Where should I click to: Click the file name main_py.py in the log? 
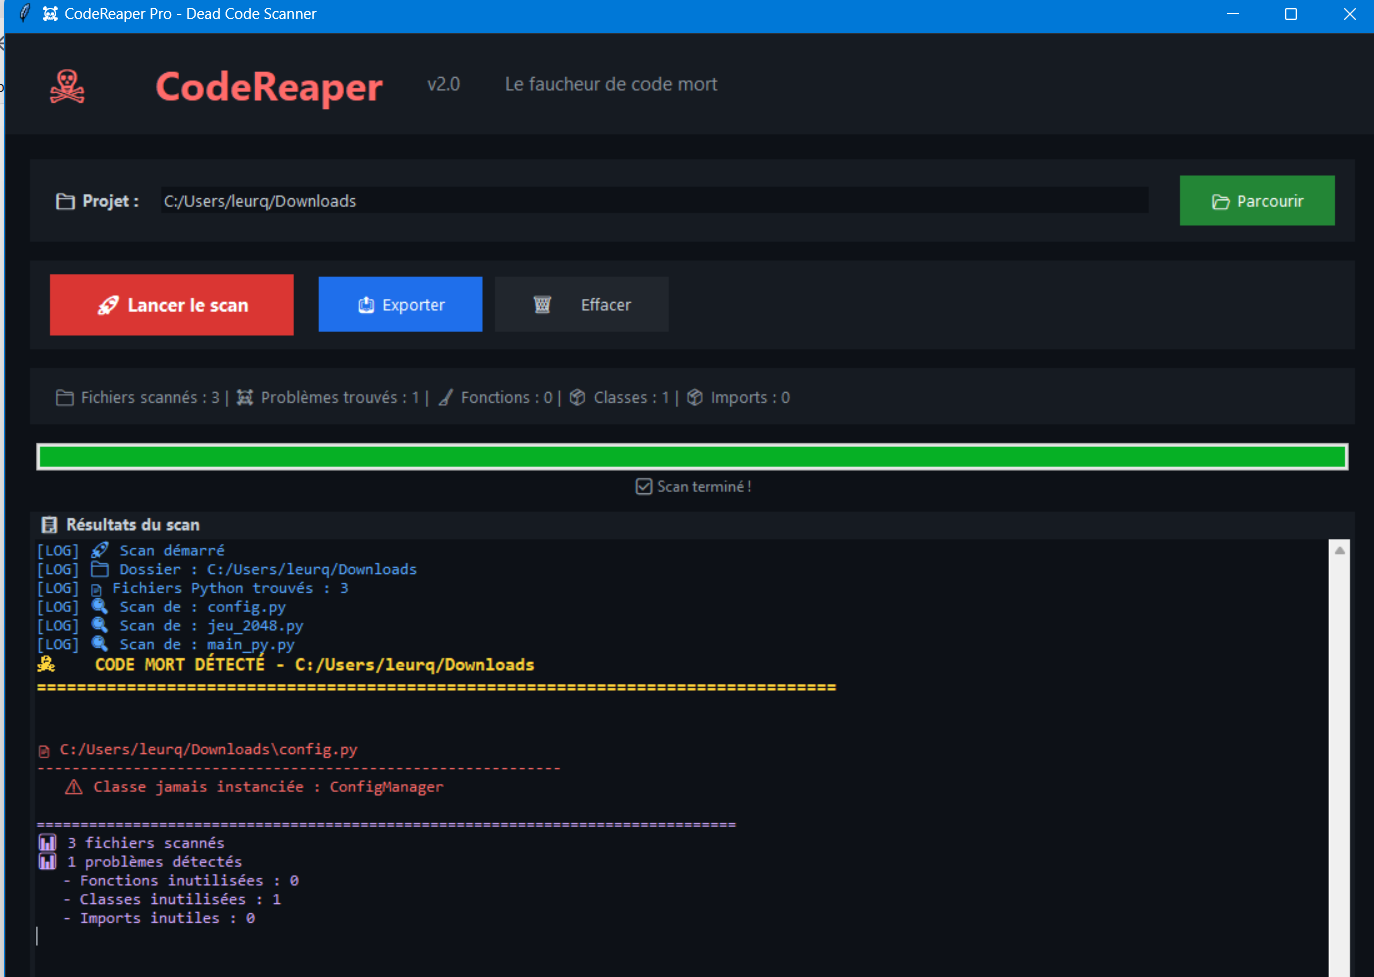(251, 645)
